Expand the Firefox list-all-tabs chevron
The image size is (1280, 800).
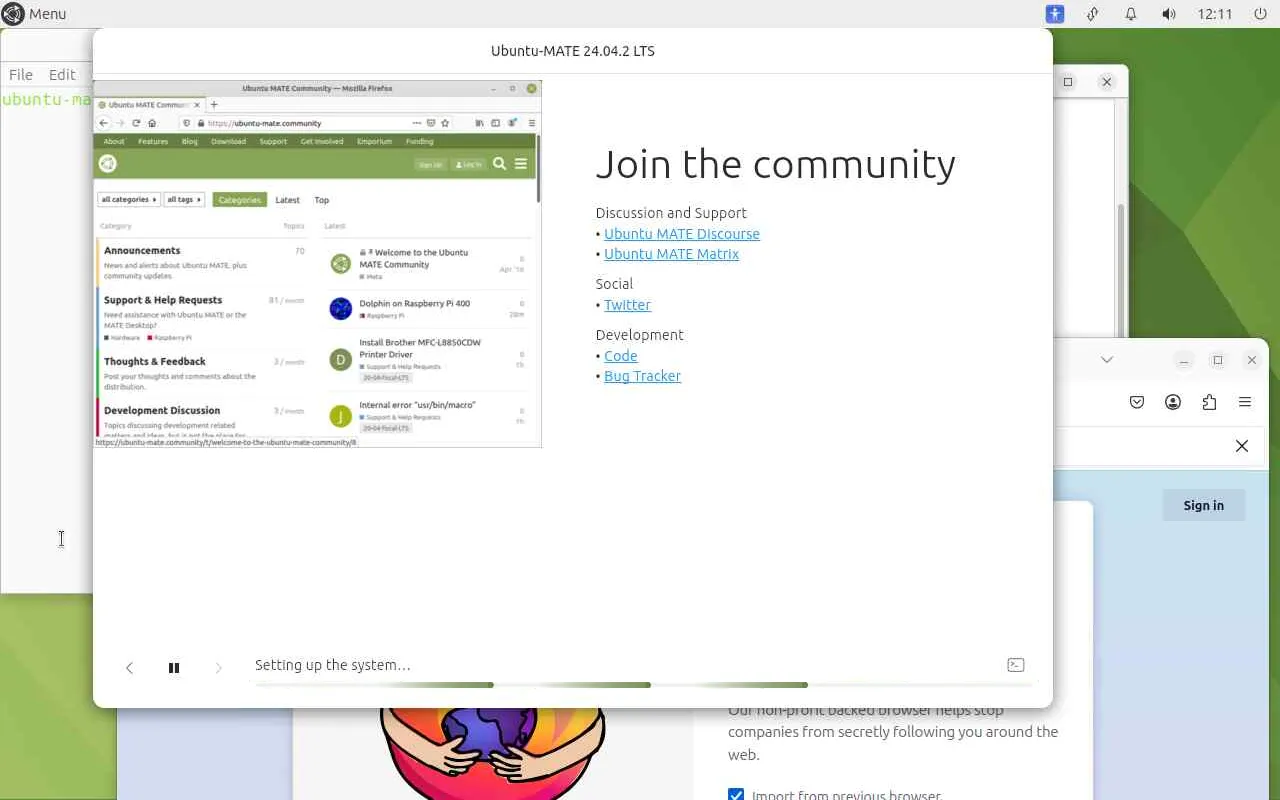tap(1107, 360)
